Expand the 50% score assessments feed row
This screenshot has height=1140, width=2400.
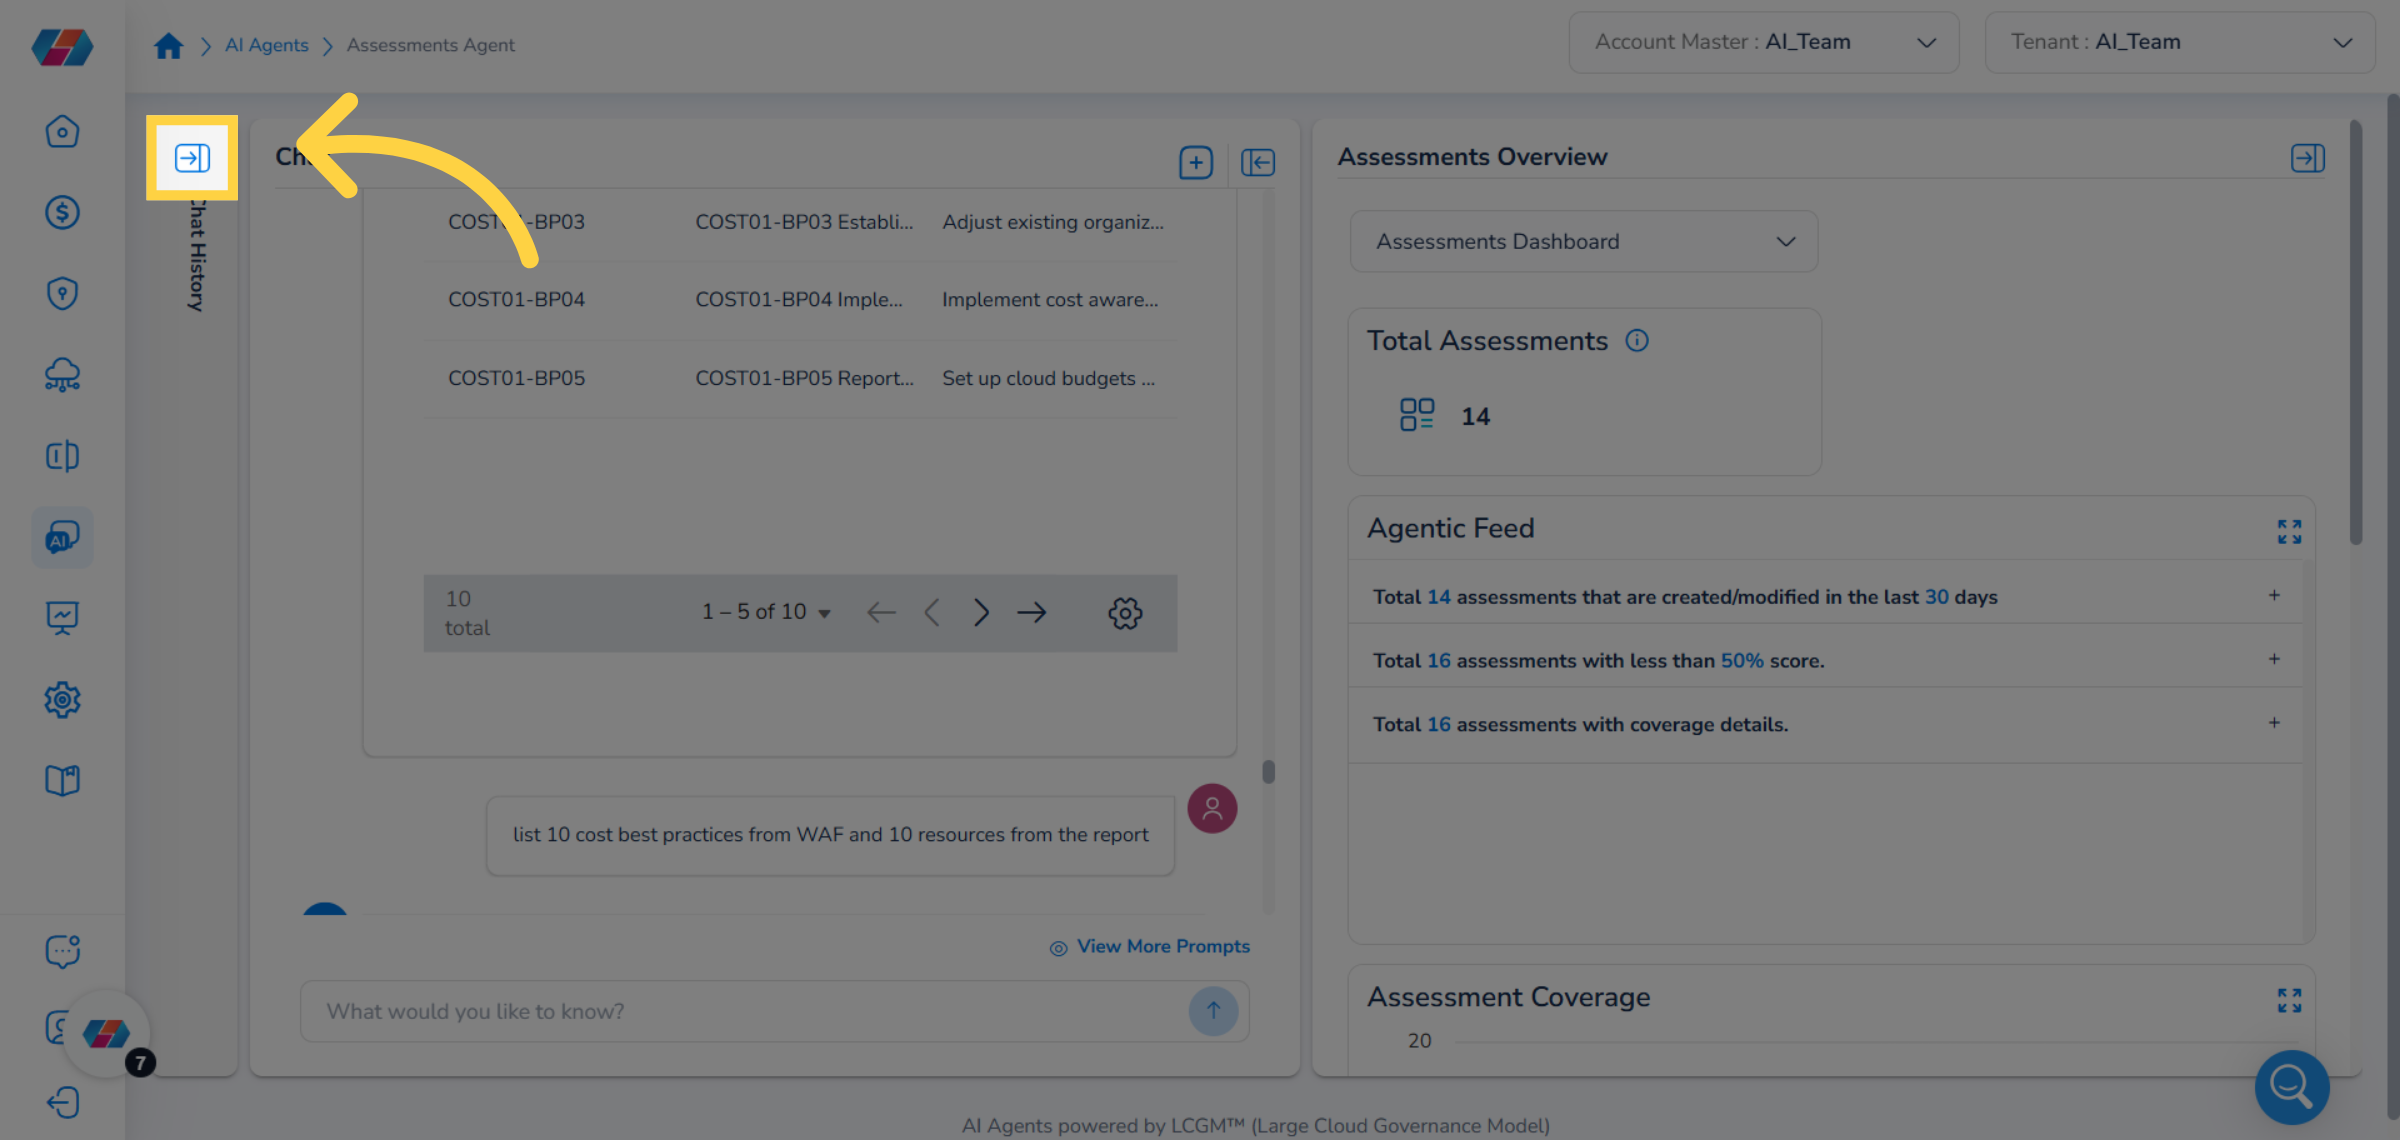[x=2274, y=659]
